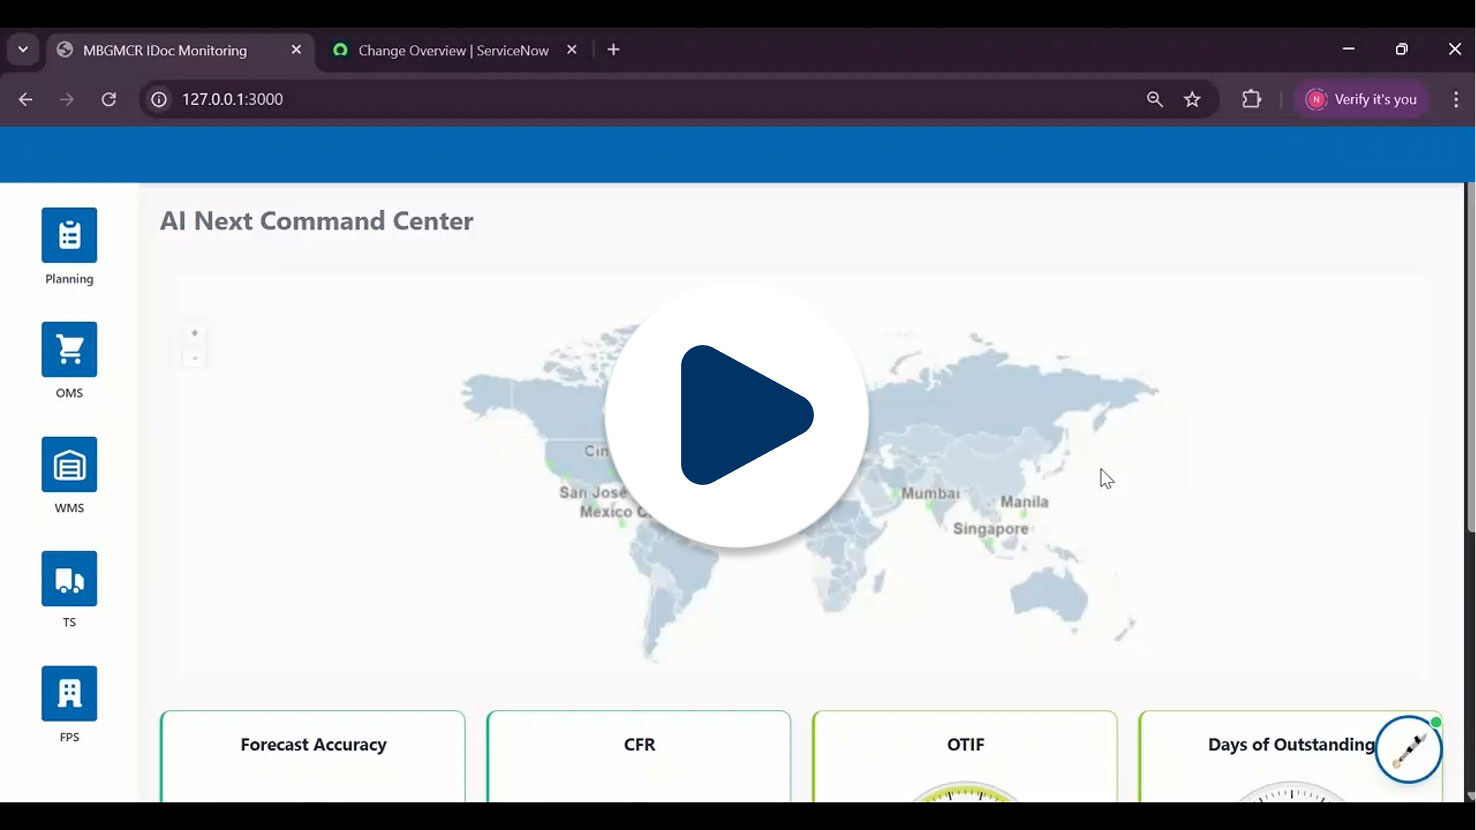1476x830 pixels.
Task: Go forward in browser history
Action: pos(67,99)
